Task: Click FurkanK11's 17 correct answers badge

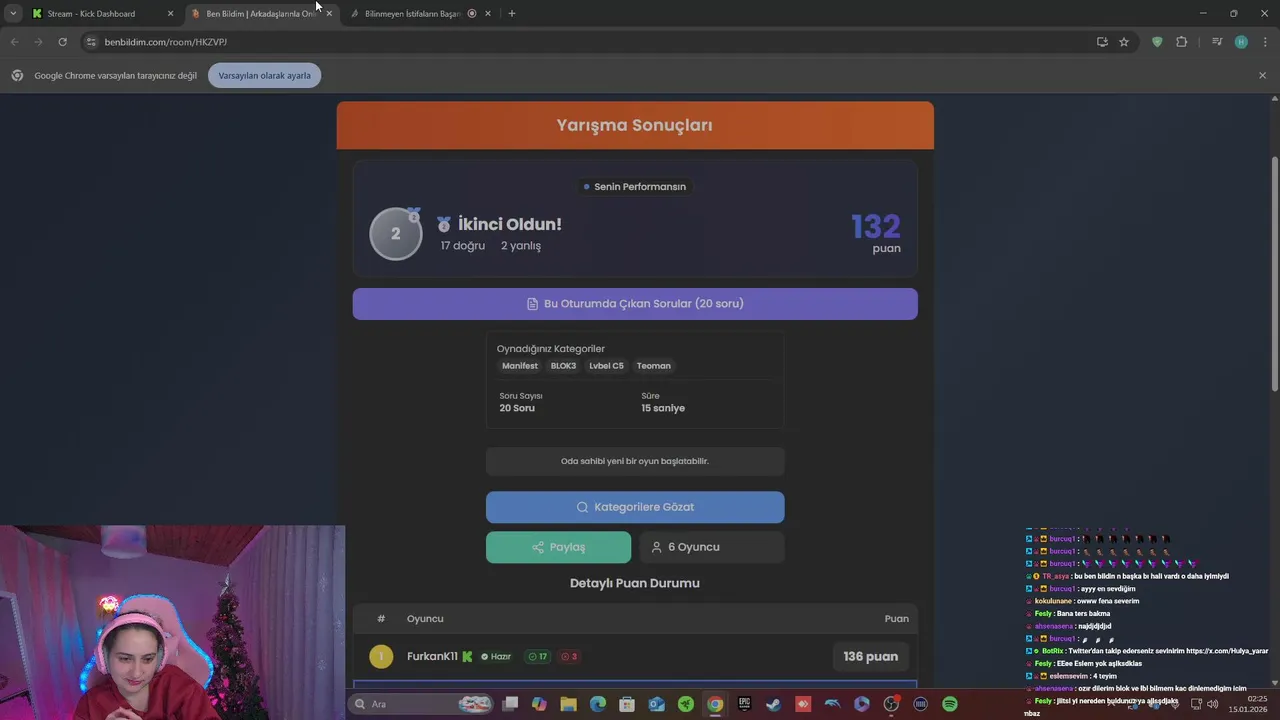Action: pyautogui.click(x=538, y=657)
